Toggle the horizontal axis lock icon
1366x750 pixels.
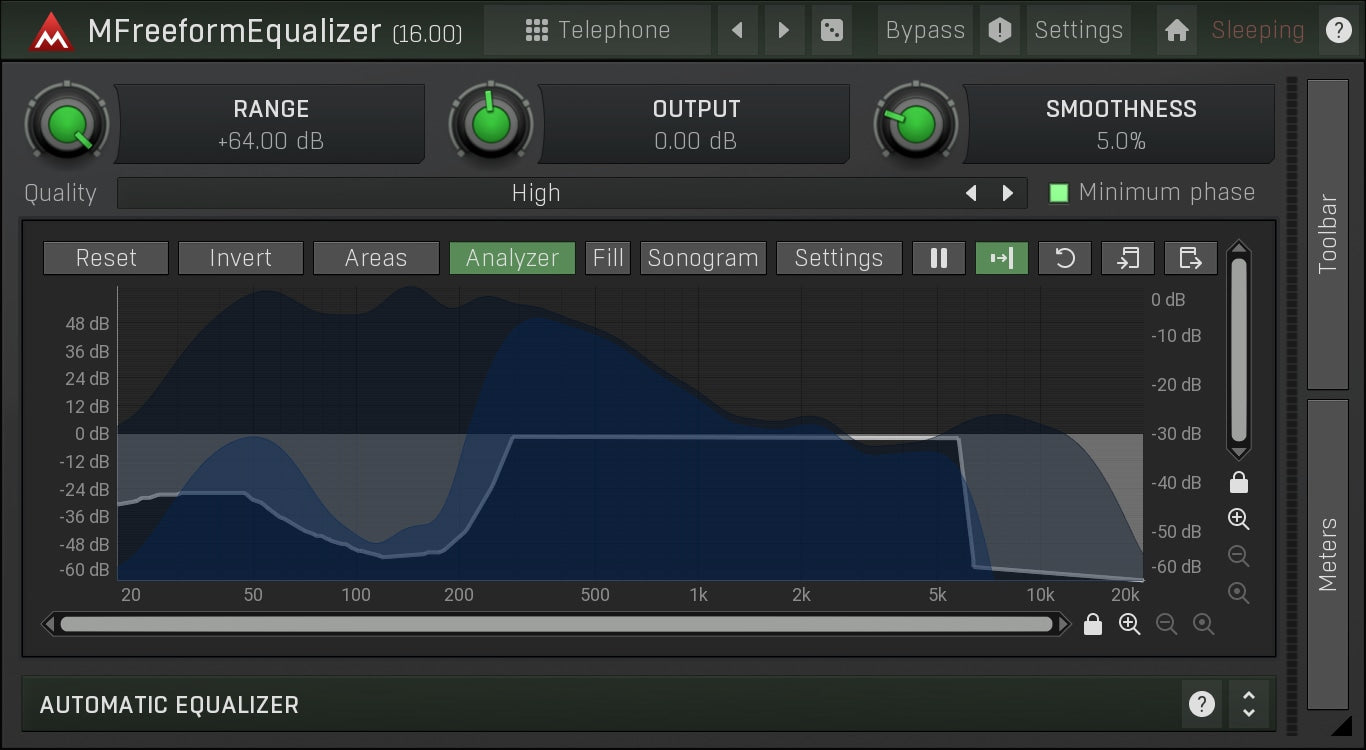tap(1093, 625)
